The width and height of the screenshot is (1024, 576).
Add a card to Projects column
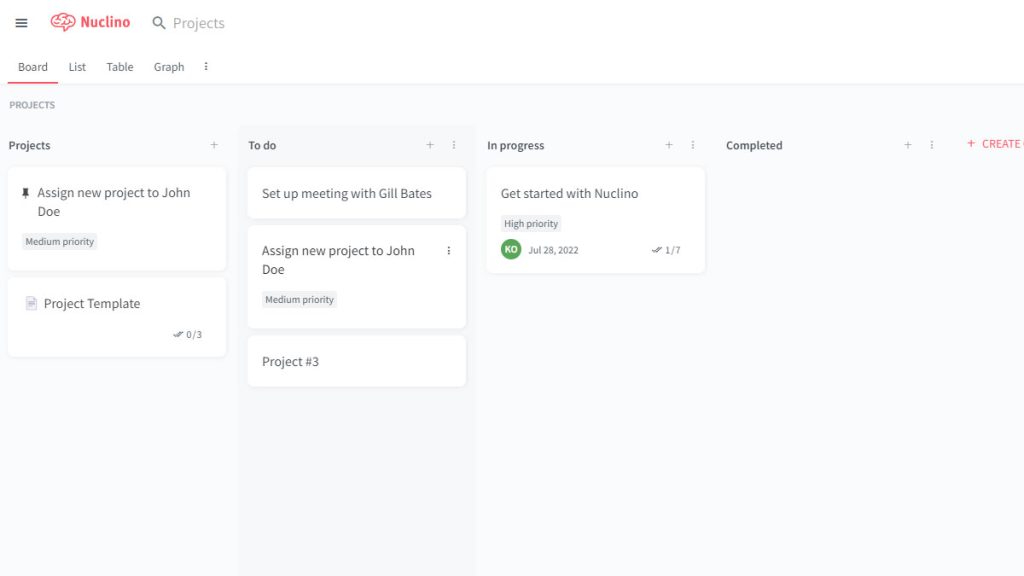coord(214,145)
